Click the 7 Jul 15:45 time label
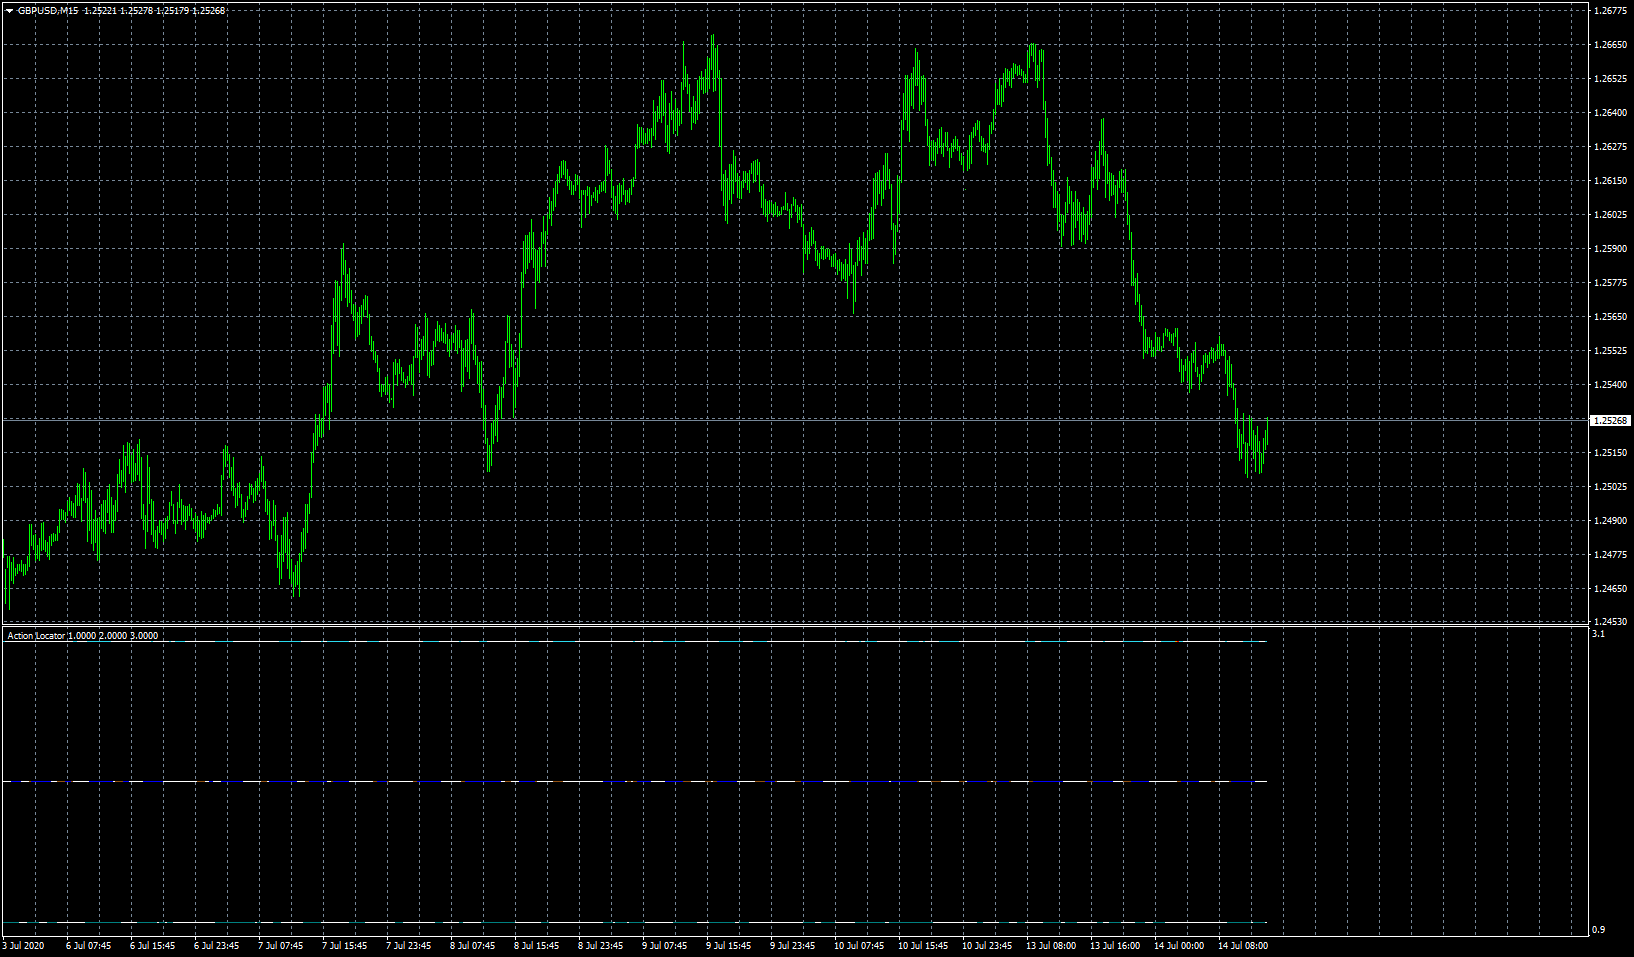Image resolution: width=1634 pixels, height=957 pixels. tap(344, 946)
